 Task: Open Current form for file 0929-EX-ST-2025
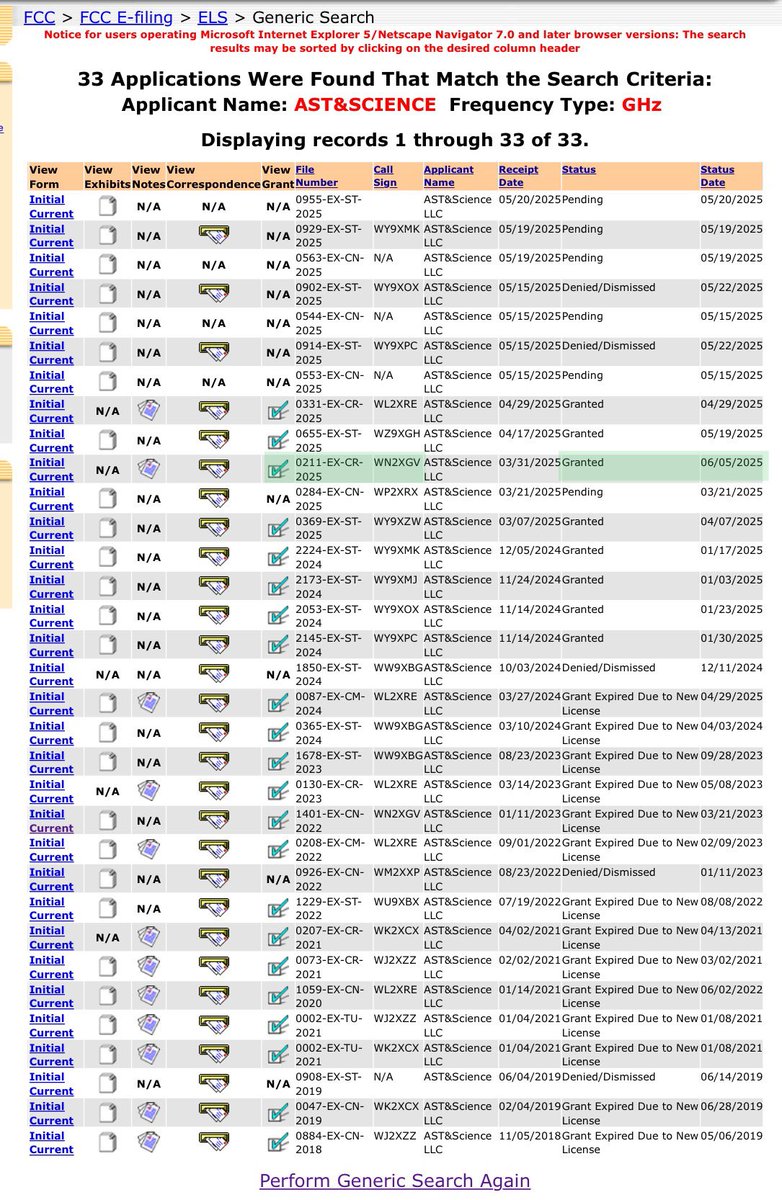coord(51,243)
